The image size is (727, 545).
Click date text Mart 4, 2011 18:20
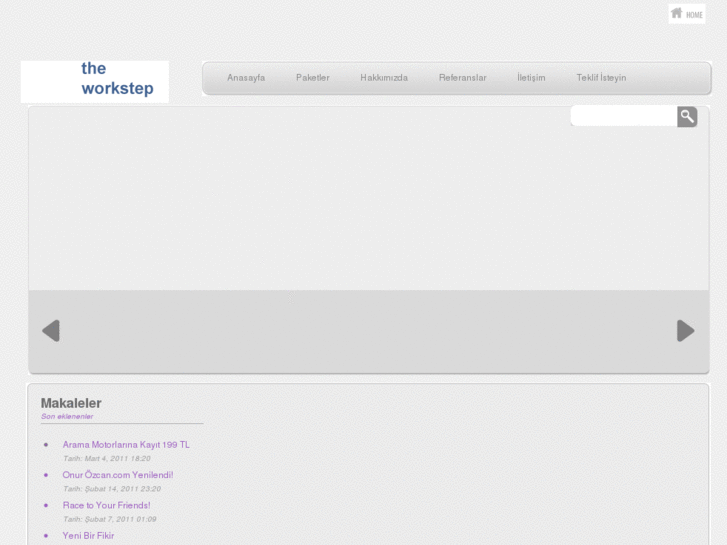[x=117, y=458]
